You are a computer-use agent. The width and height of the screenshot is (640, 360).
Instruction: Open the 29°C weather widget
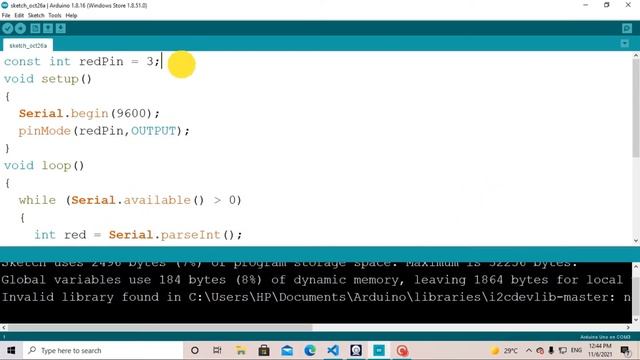[504, 351]
